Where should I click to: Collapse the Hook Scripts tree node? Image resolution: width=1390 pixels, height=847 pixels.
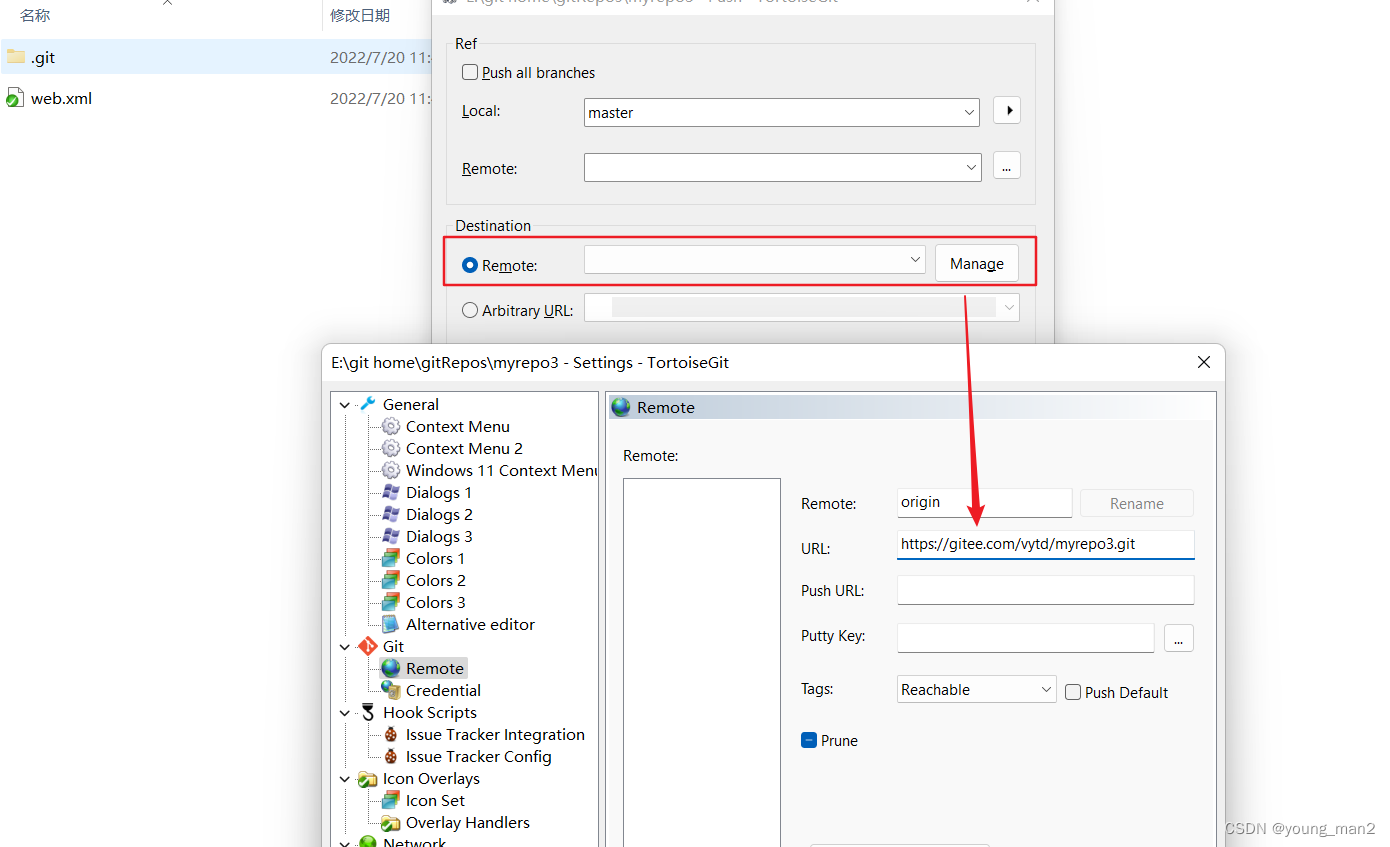point(345,712)
